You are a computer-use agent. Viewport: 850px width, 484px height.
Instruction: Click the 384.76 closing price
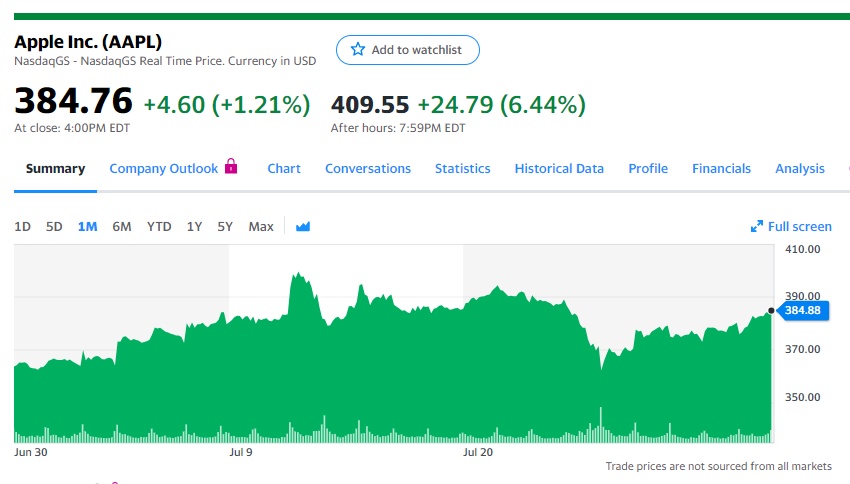click(x=73, y=101)
